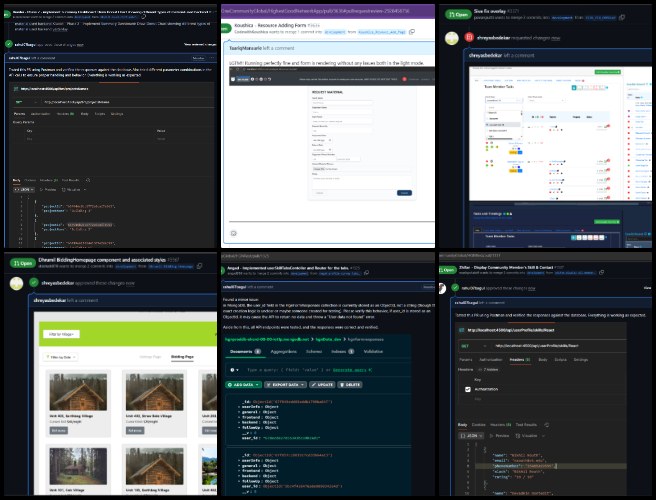Toggle the Authorization header checkbox in Postman
The height and width of the screenshot is (500, 656).
(468, 389)
